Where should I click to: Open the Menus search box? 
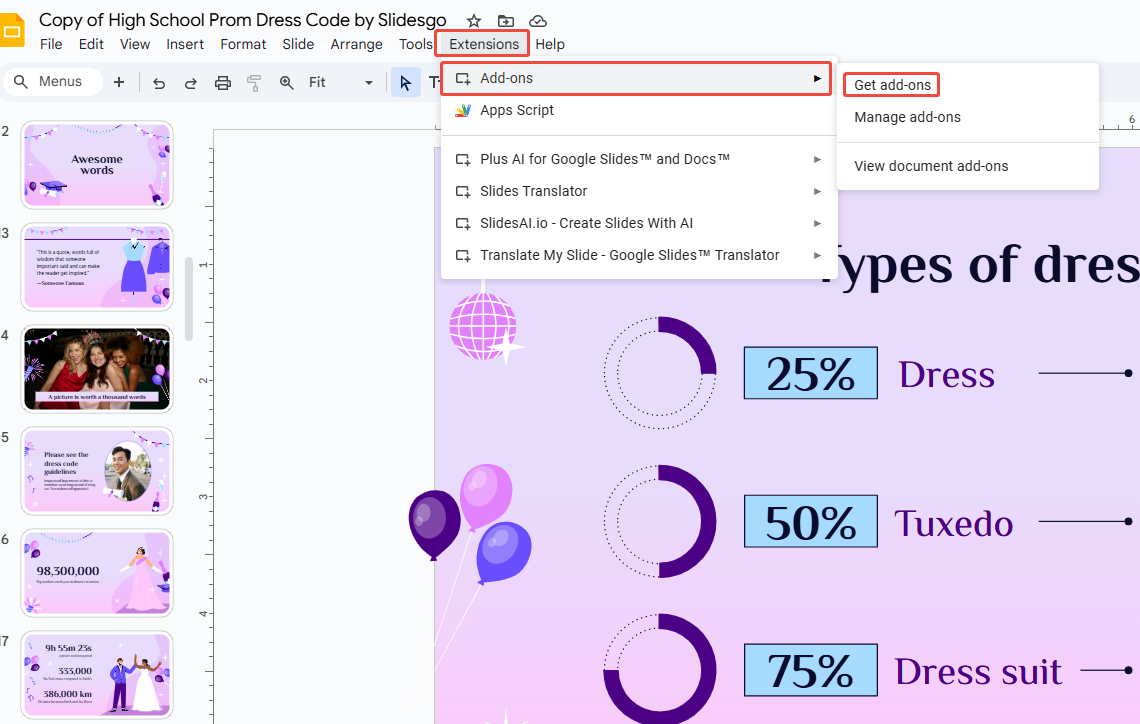coord(52,81)
